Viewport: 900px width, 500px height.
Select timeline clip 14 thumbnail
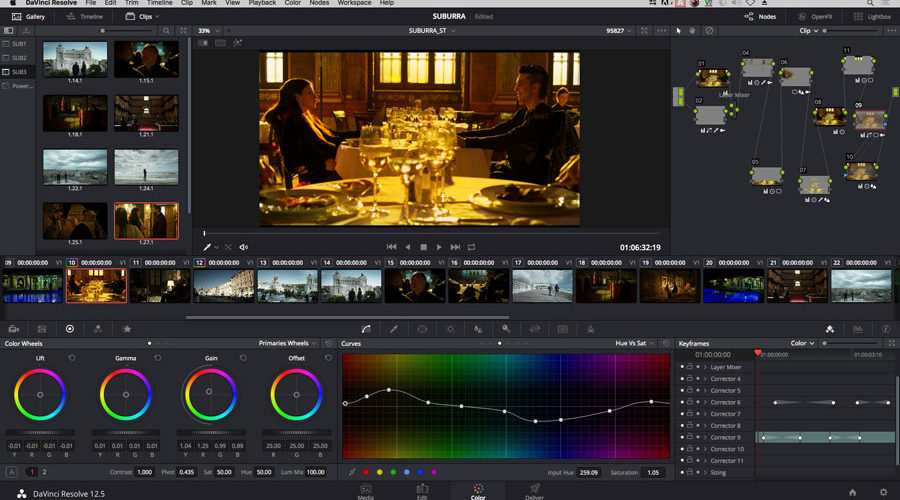click(351, 285)
